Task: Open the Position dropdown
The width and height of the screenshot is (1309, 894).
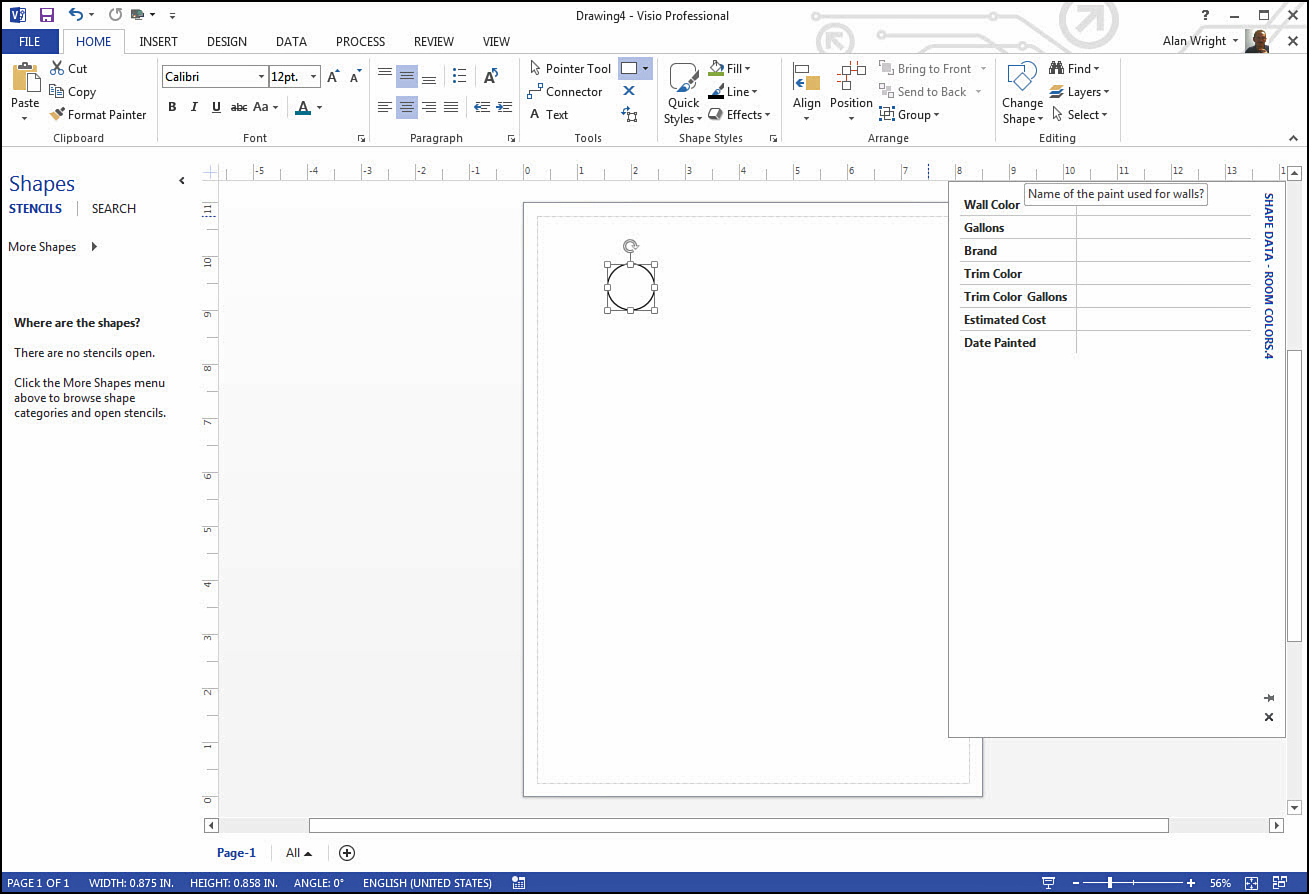Action: tap(851, 93)
